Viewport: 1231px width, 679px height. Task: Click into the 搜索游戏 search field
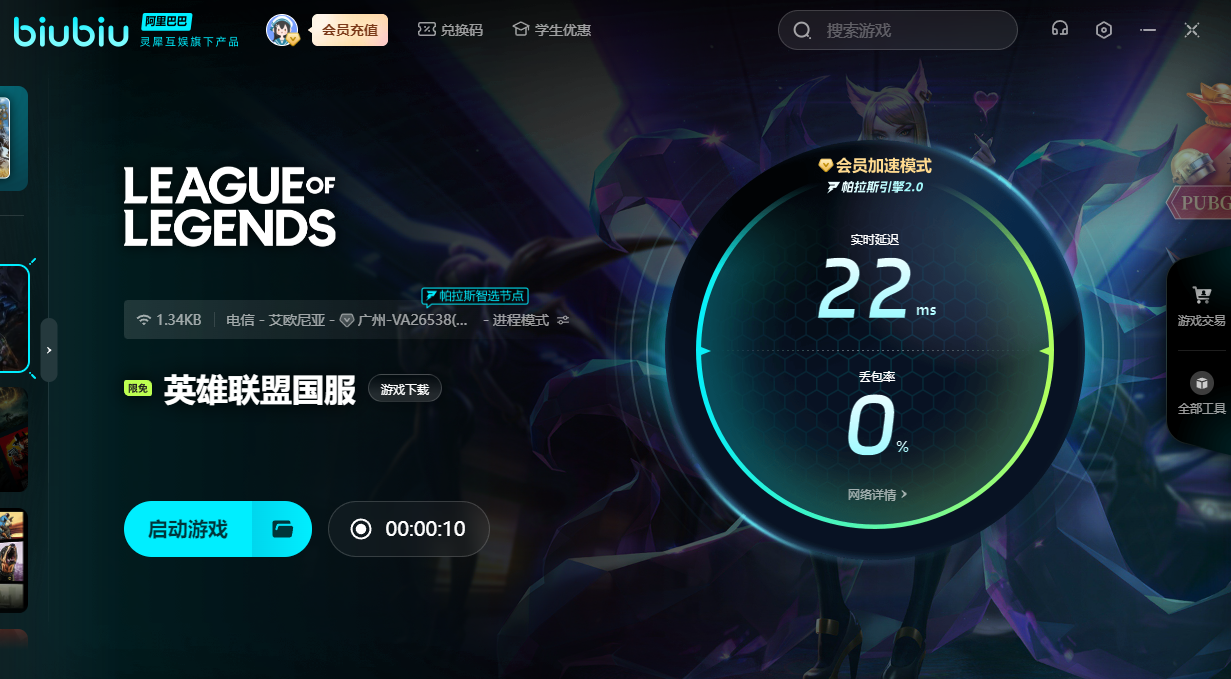[898, 30]
